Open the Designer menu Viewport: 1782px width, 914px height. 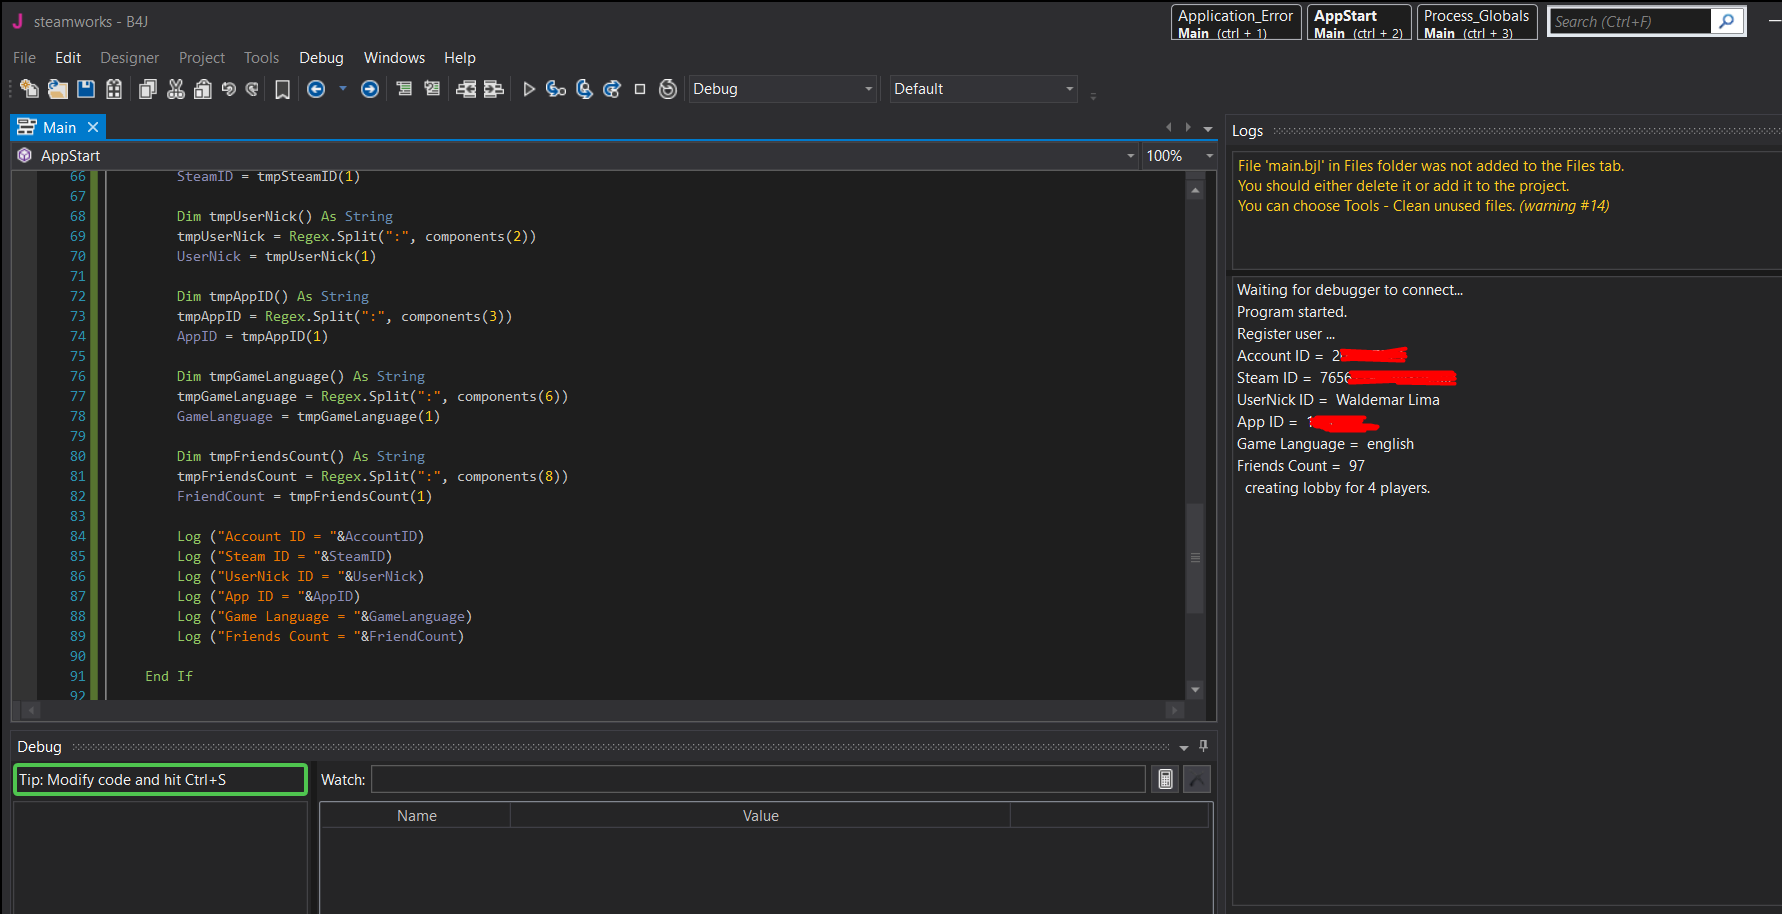(129, 58)
